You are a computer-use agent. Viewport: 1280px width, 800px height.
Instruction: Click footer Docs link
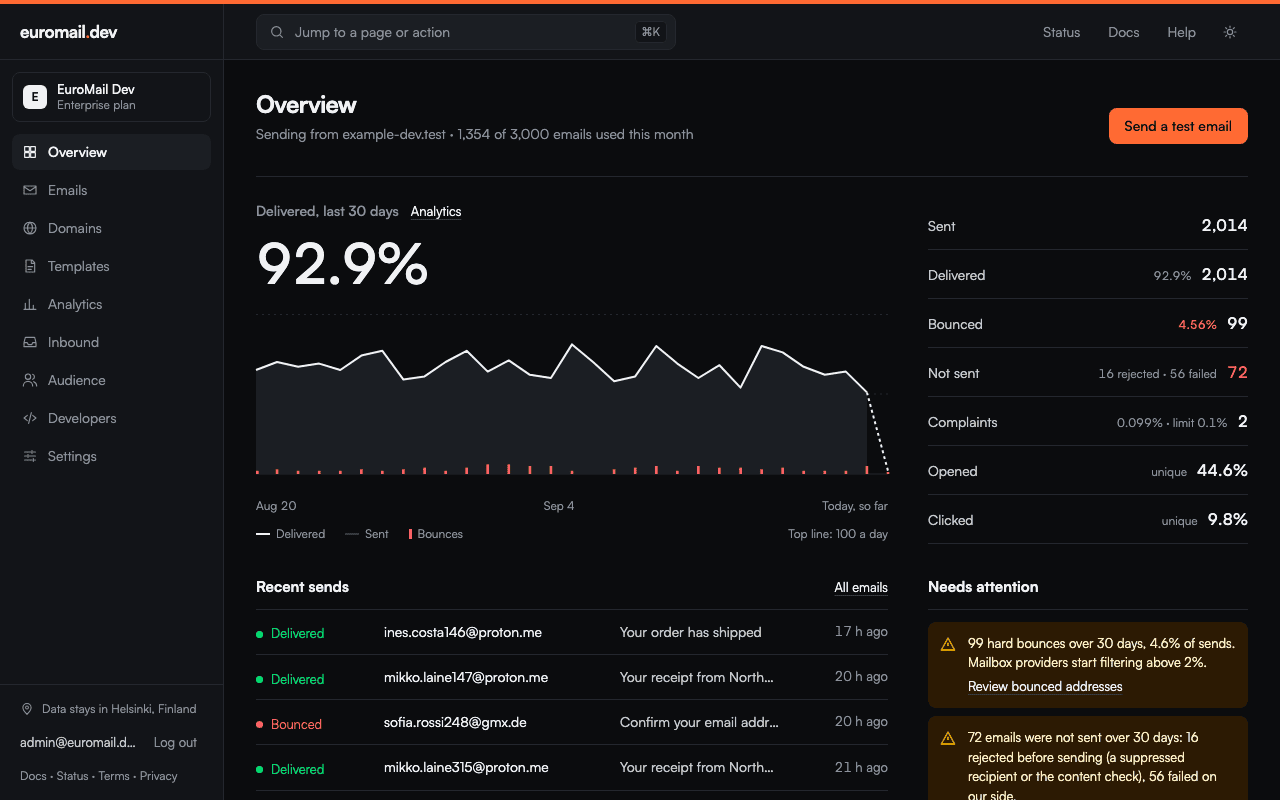coord(33,776)
